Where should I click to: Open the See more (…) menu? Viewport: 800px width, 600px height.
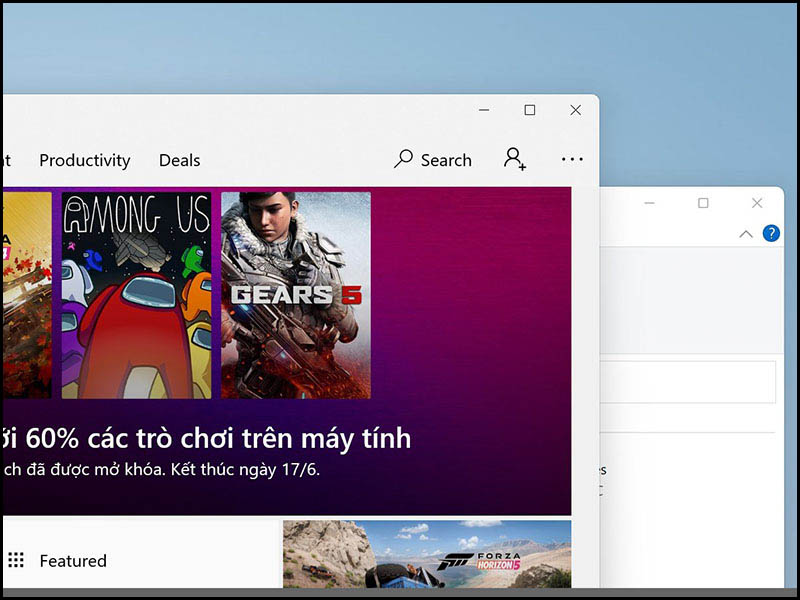(x=572, y=159)
